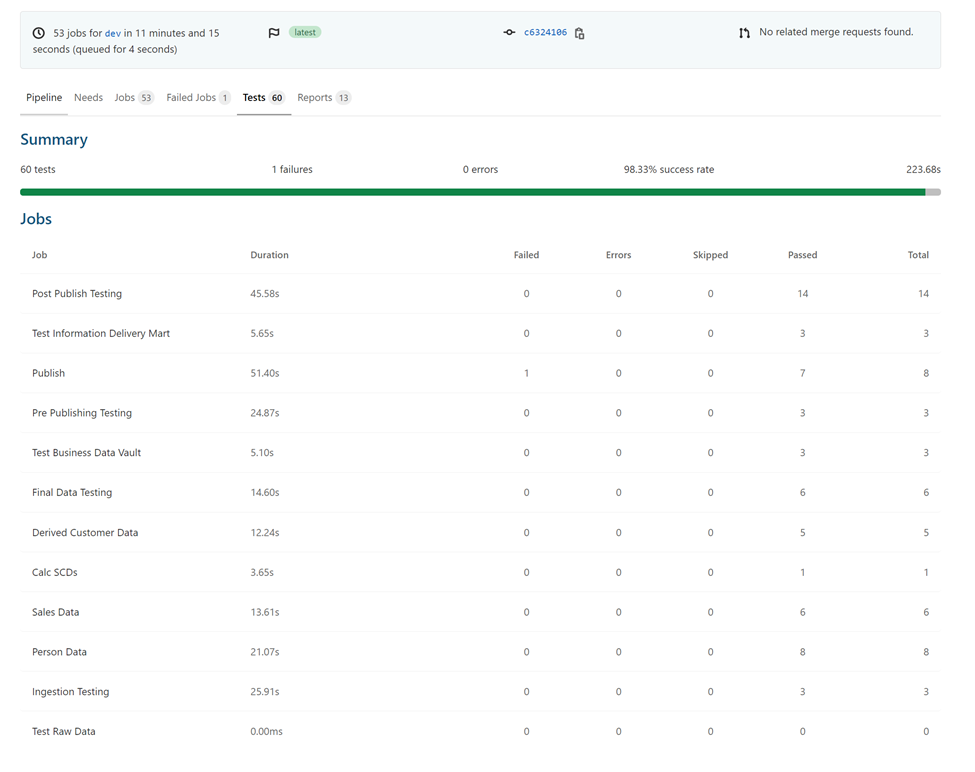Open Post Publish Testing job

(480, 293)
